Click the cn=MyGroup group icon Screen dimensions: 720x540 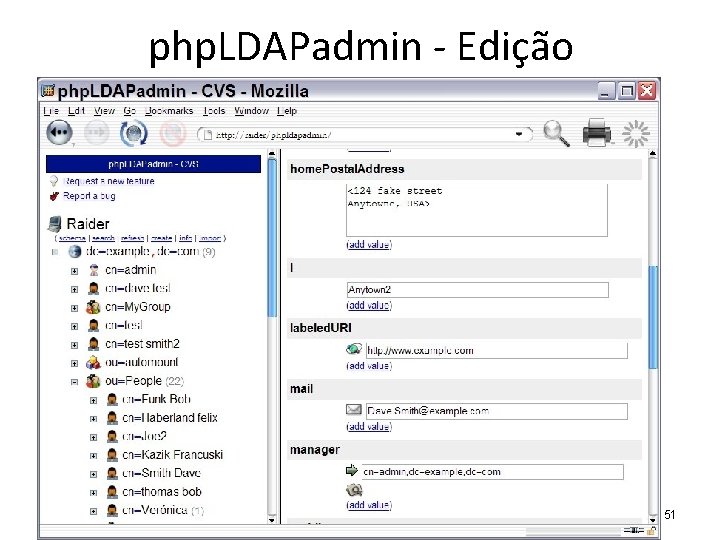(x=93, y=307)
